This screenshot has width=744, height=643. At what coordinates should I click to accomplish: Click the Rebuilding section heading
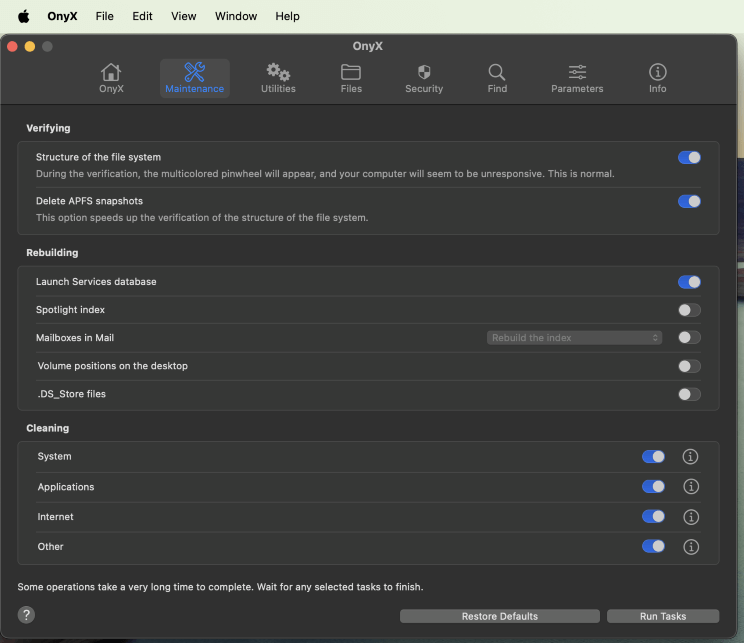[52, 252]
